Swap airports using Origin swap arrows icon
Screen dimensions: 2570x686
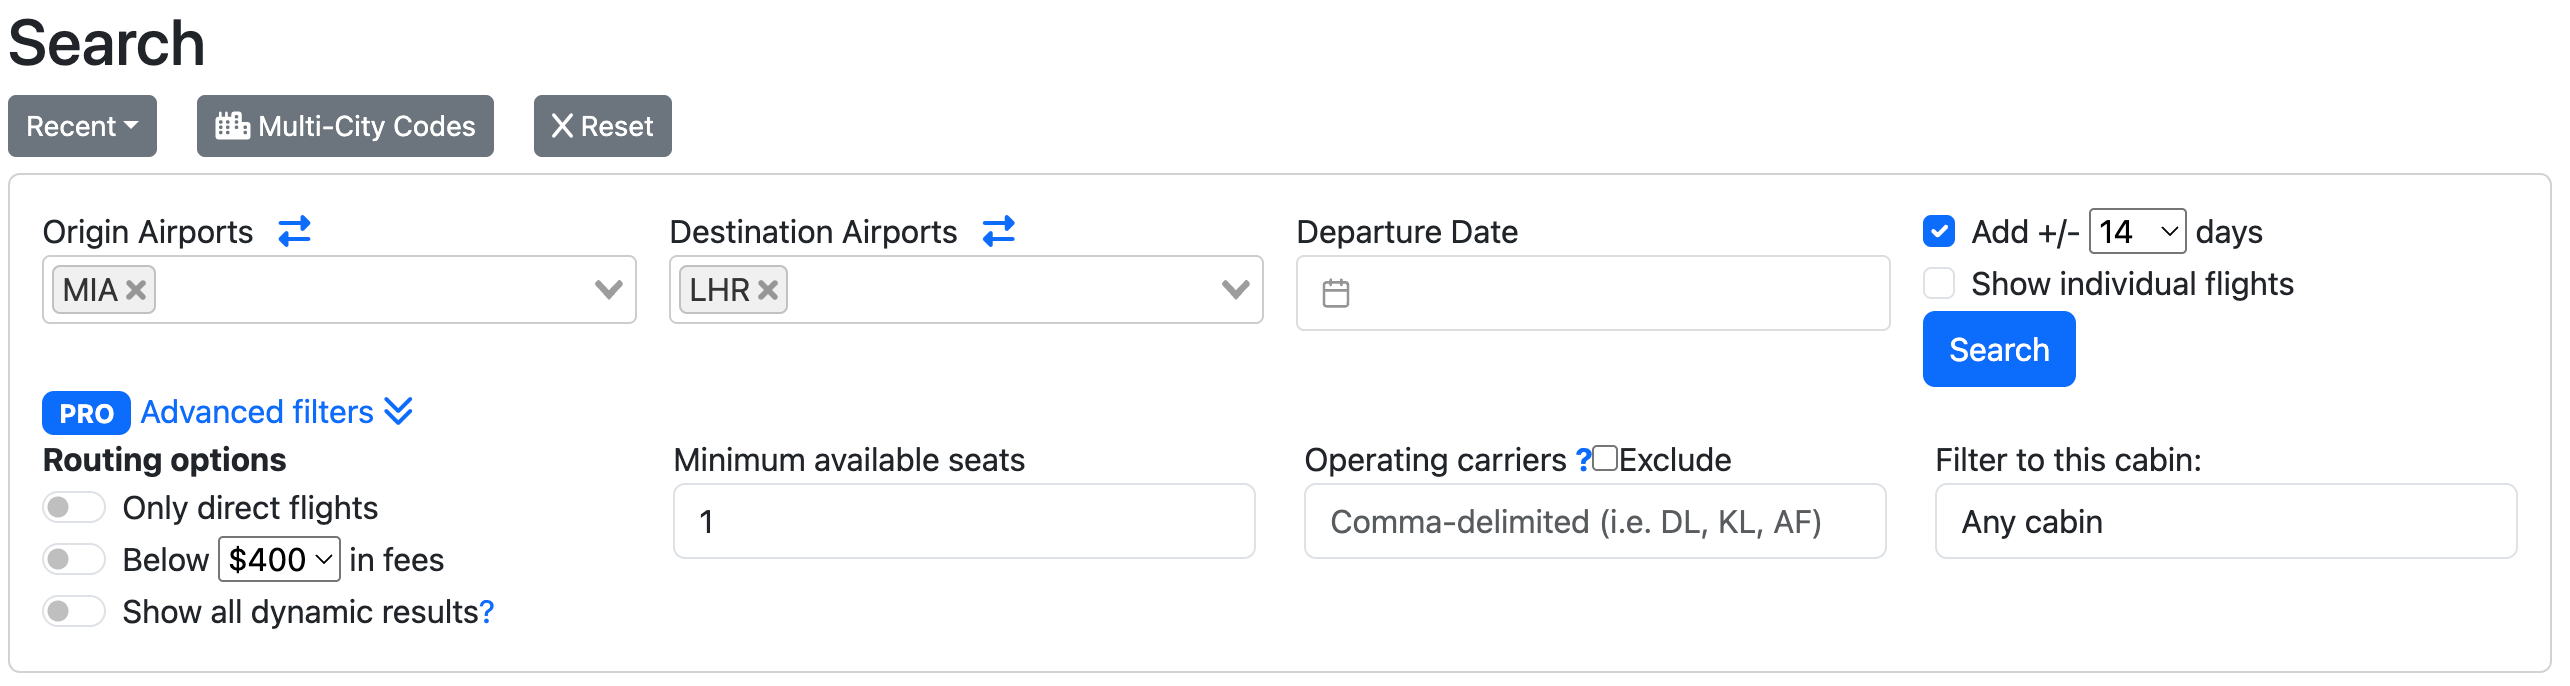(x=294, y=231)
